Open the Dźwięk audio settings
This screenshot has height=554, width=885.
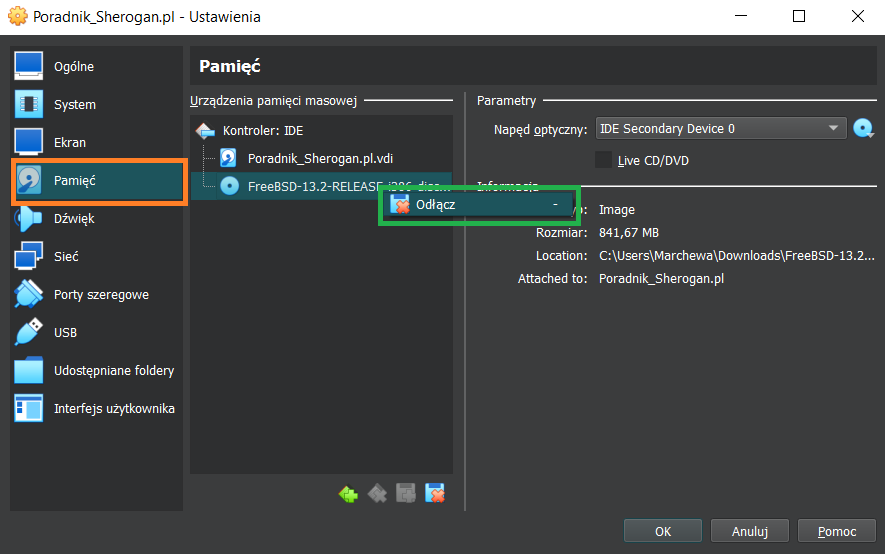point(73,219)
